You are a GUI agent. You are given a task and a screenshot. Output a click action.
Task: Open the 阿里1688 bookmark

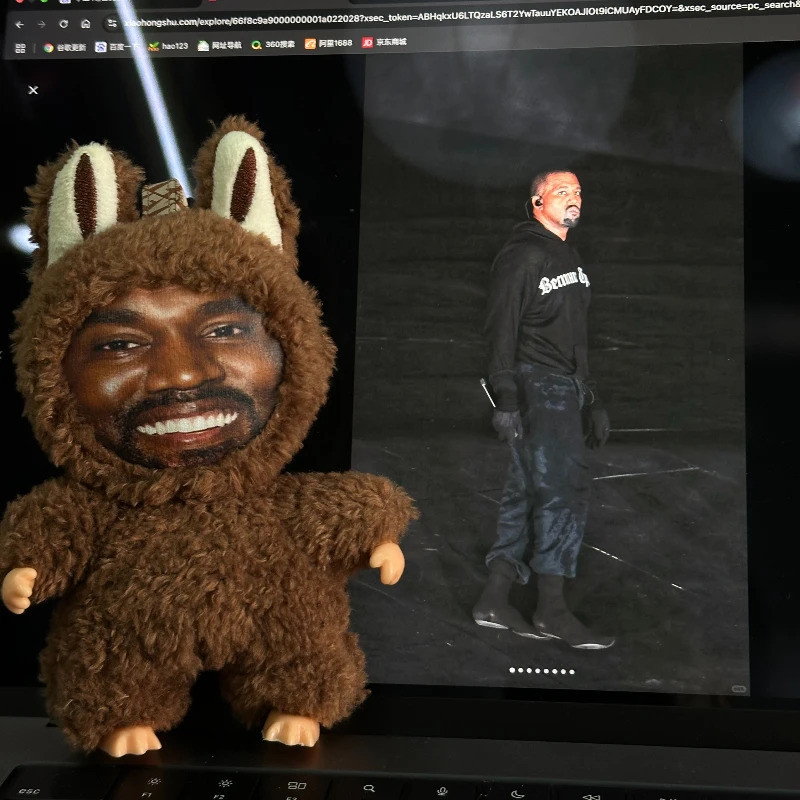[323, 46]
